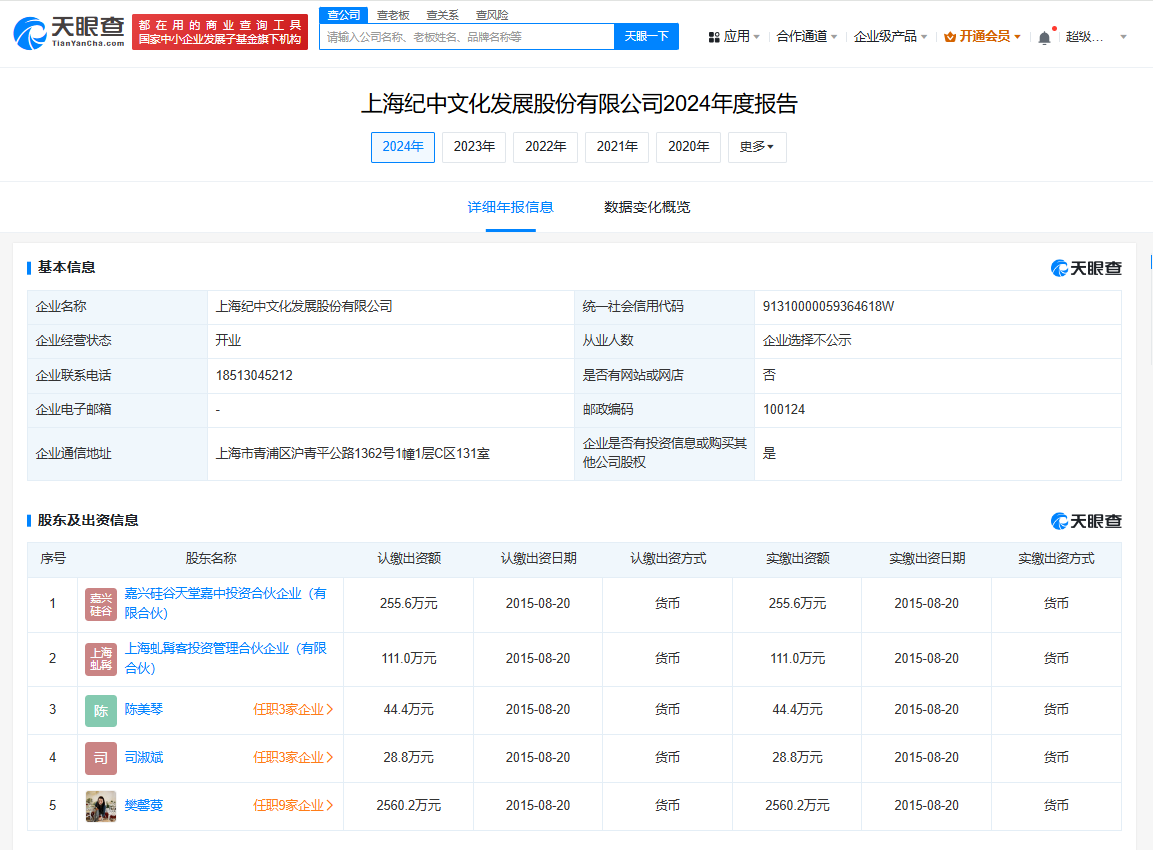Select the 查关系 search tab

point(442,15)
